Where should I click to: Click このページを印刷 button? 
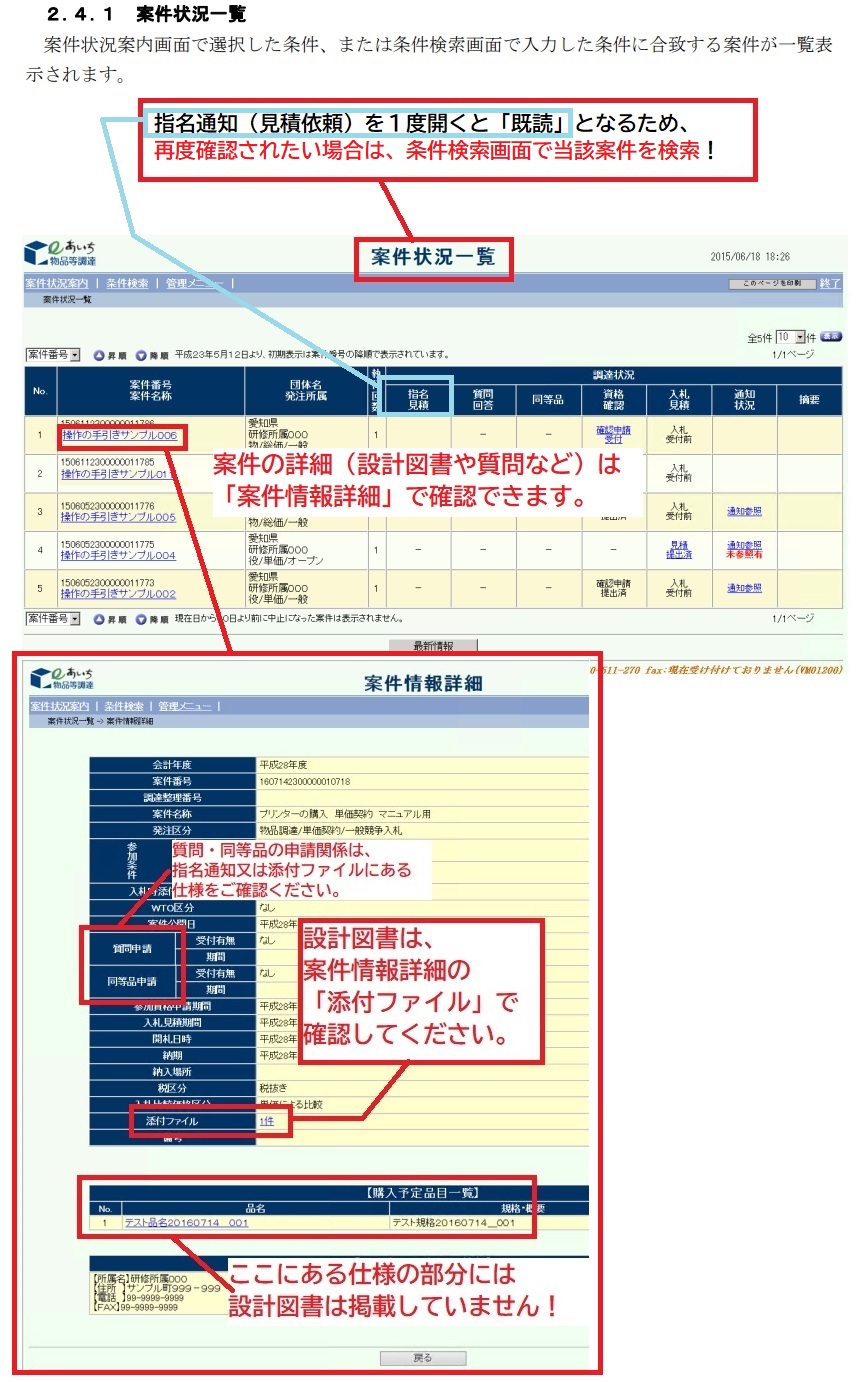(x=772, y=284)
